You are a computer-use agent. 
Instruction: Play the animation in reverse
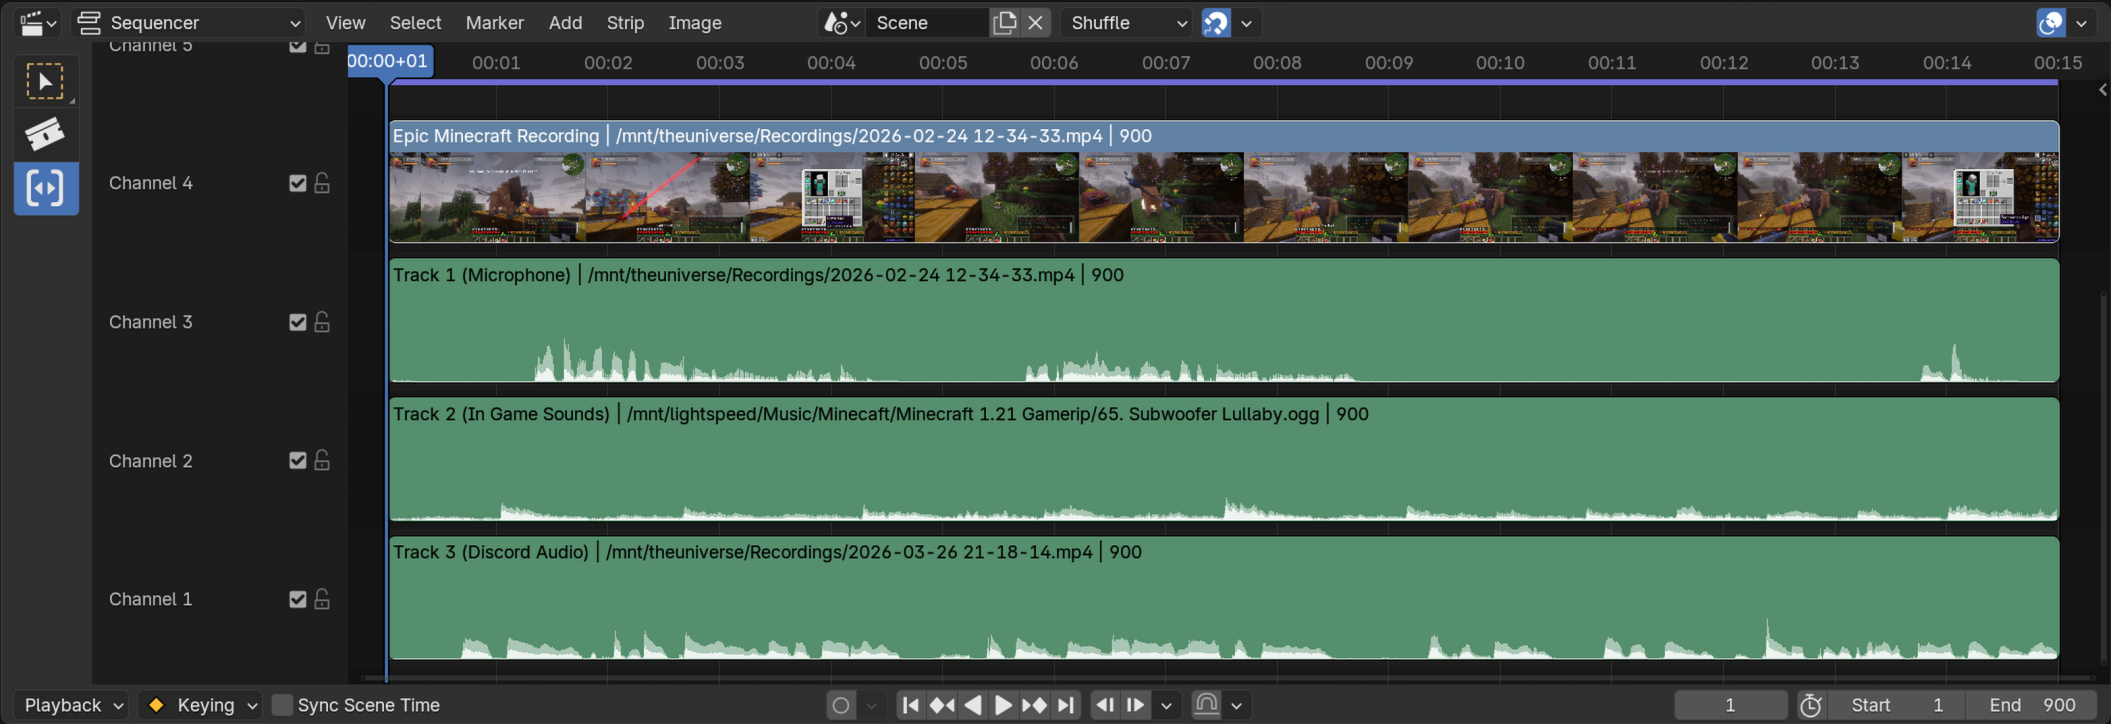(972, 705)
